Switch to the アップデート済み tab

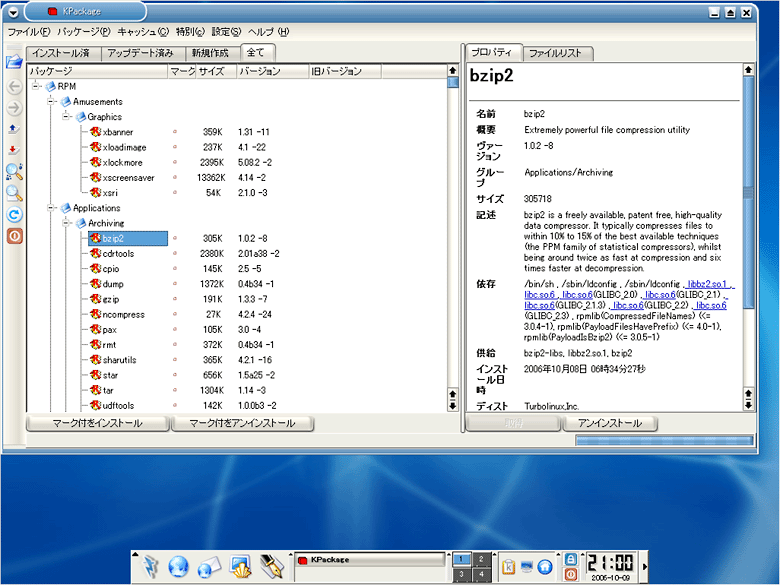pos(142,53)
